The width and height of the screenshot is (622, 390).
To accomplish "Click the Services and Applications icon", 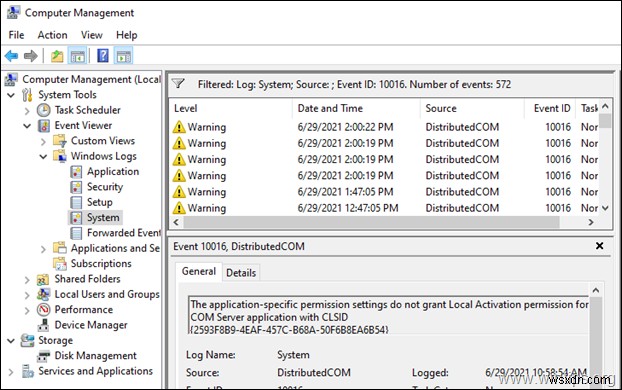I will point(27,371).
